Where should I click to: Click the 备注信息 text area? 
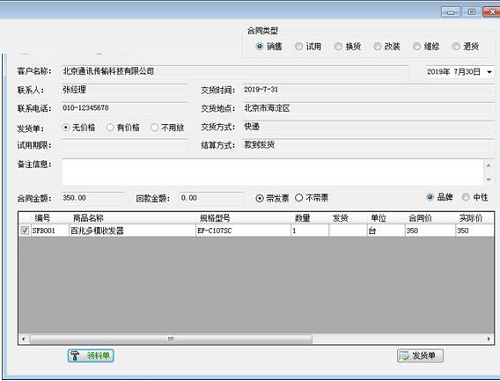tap(272, 172)
